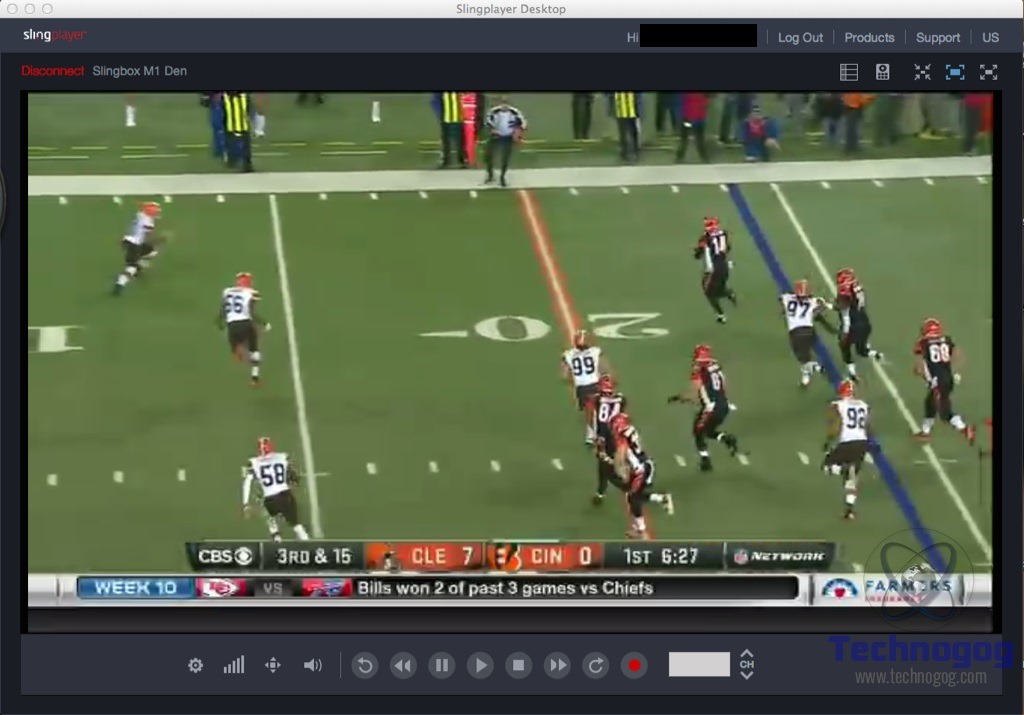Shrink video to compact view icon

[x=922, y=72]
